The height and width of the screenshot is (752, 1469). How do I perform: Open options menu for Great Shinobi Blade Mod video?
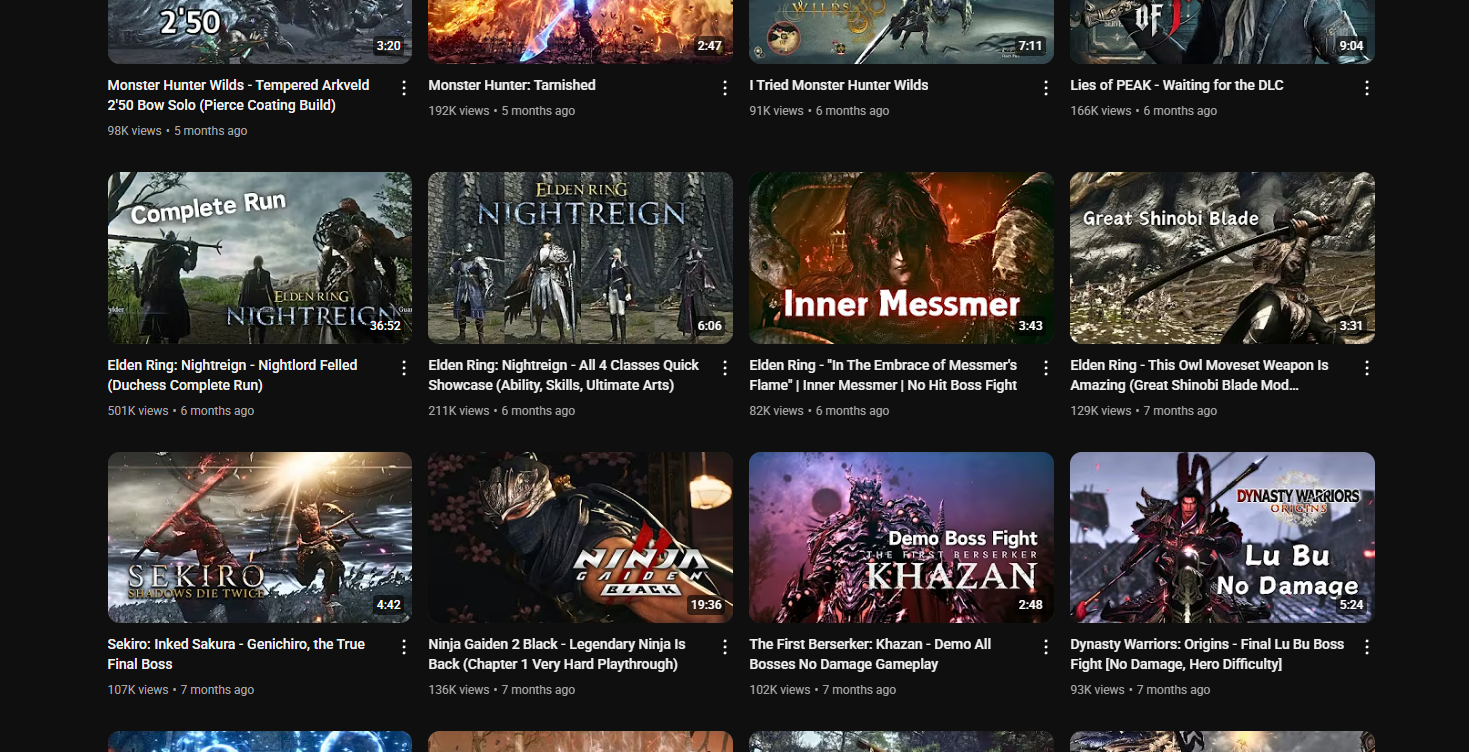coord(1367,368)
